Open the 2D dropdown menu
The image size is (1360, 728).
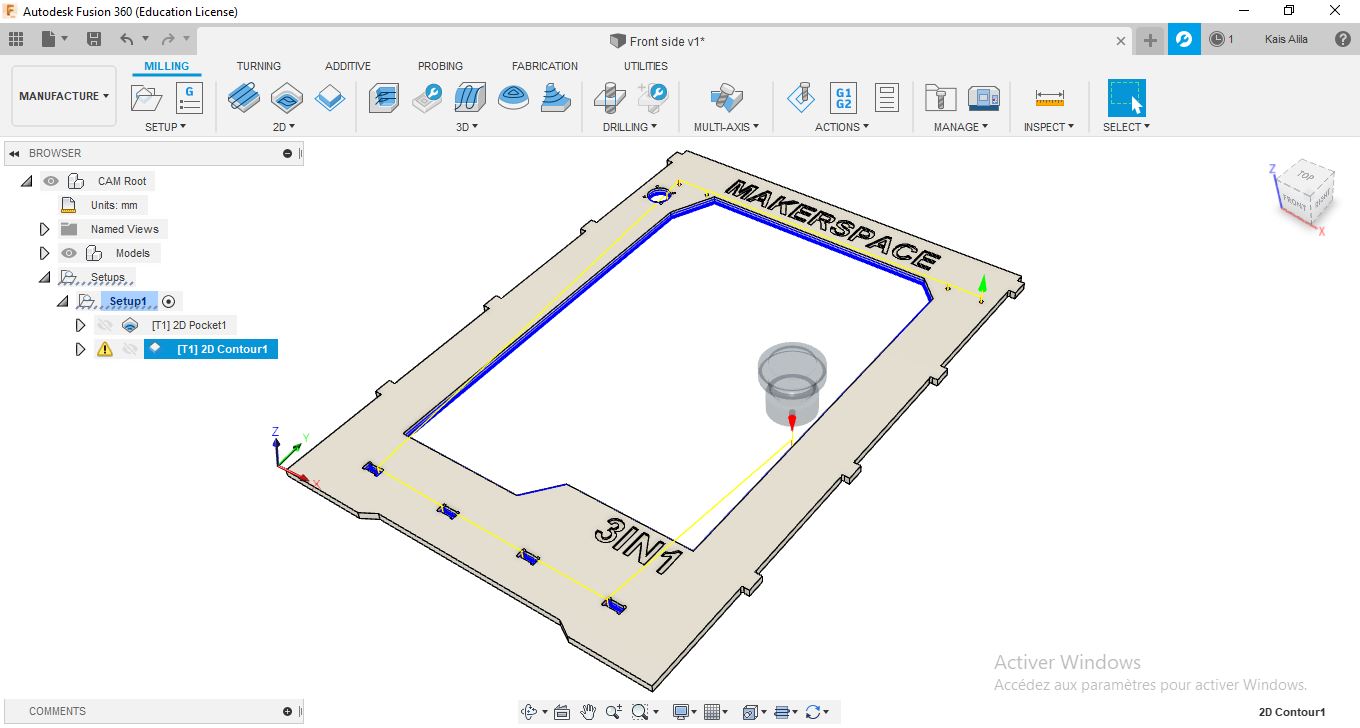(x=285, y=127)
